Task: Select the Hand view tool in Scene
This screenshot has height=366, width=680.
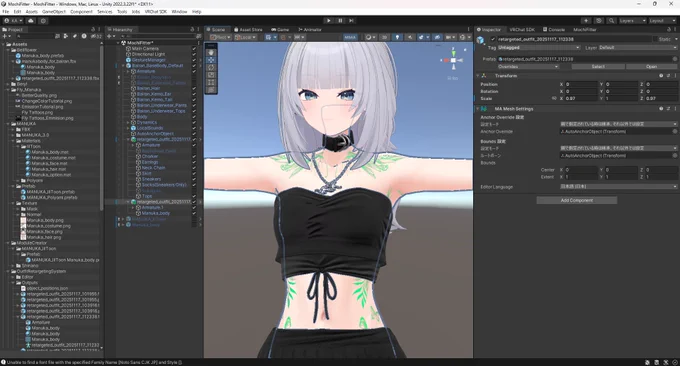Action: click(x=211, y=52)
